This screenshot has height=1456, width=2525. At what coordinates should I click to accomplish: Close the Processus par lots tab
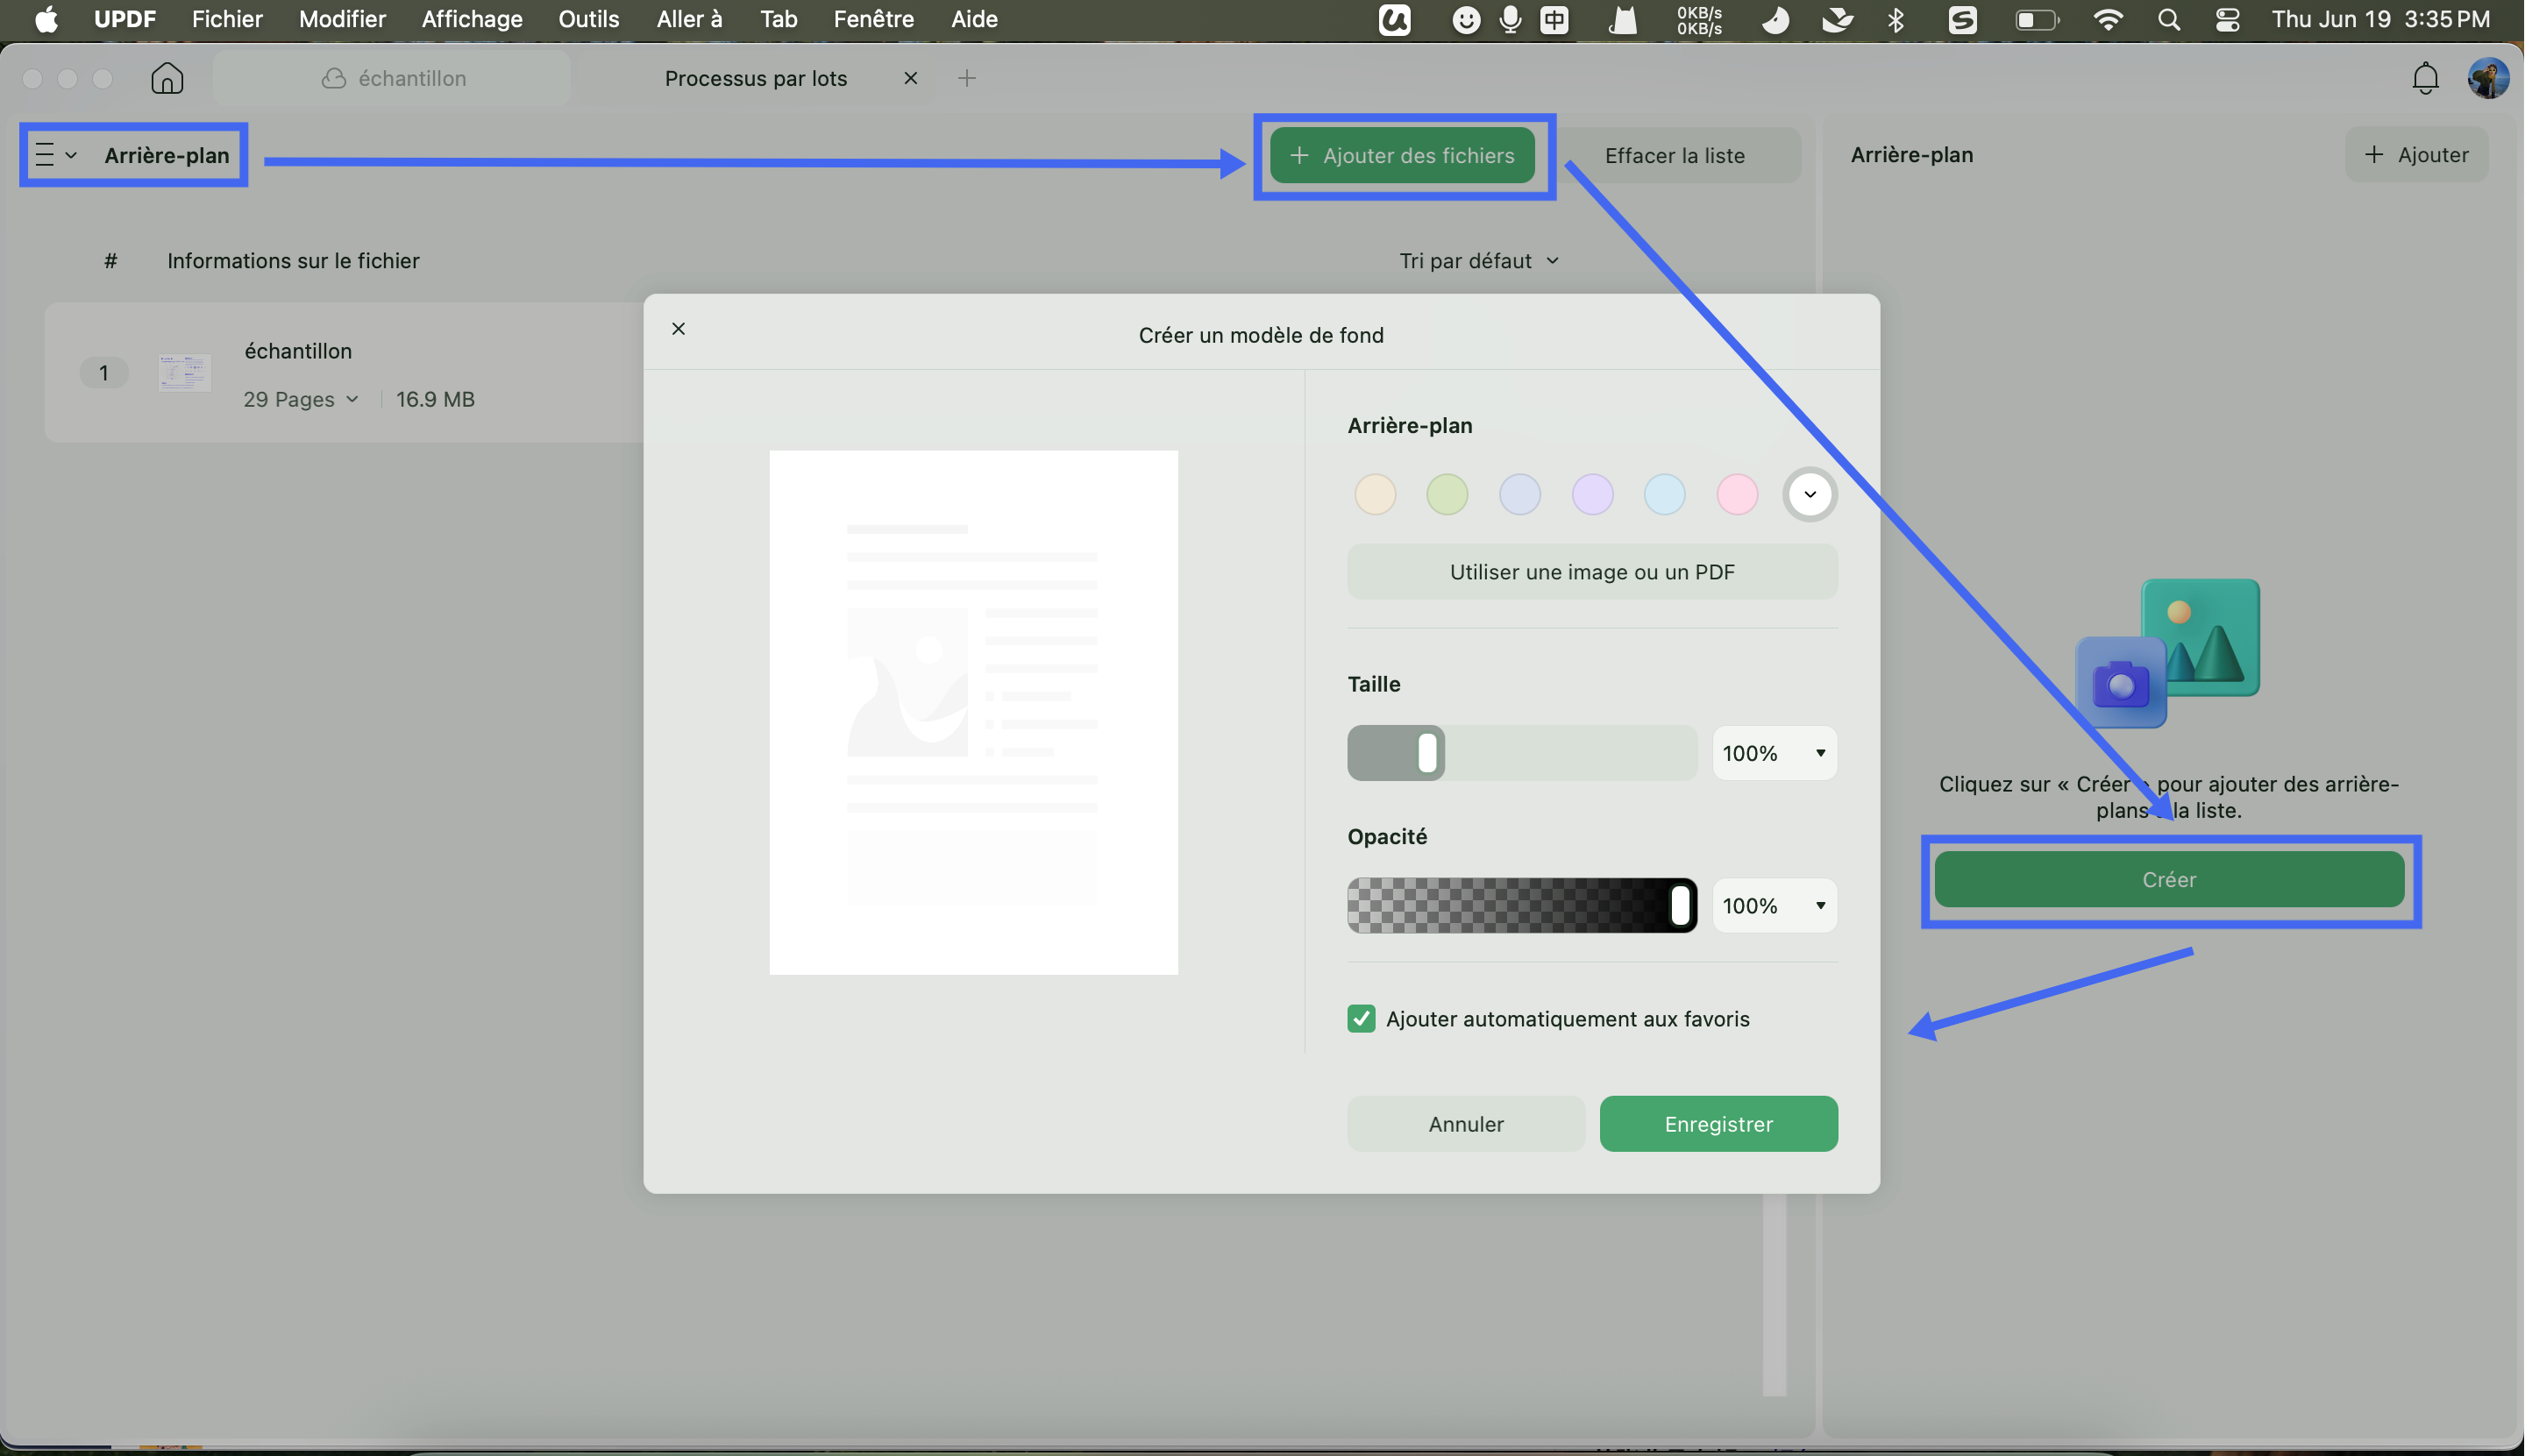click(x=910, y=78)
